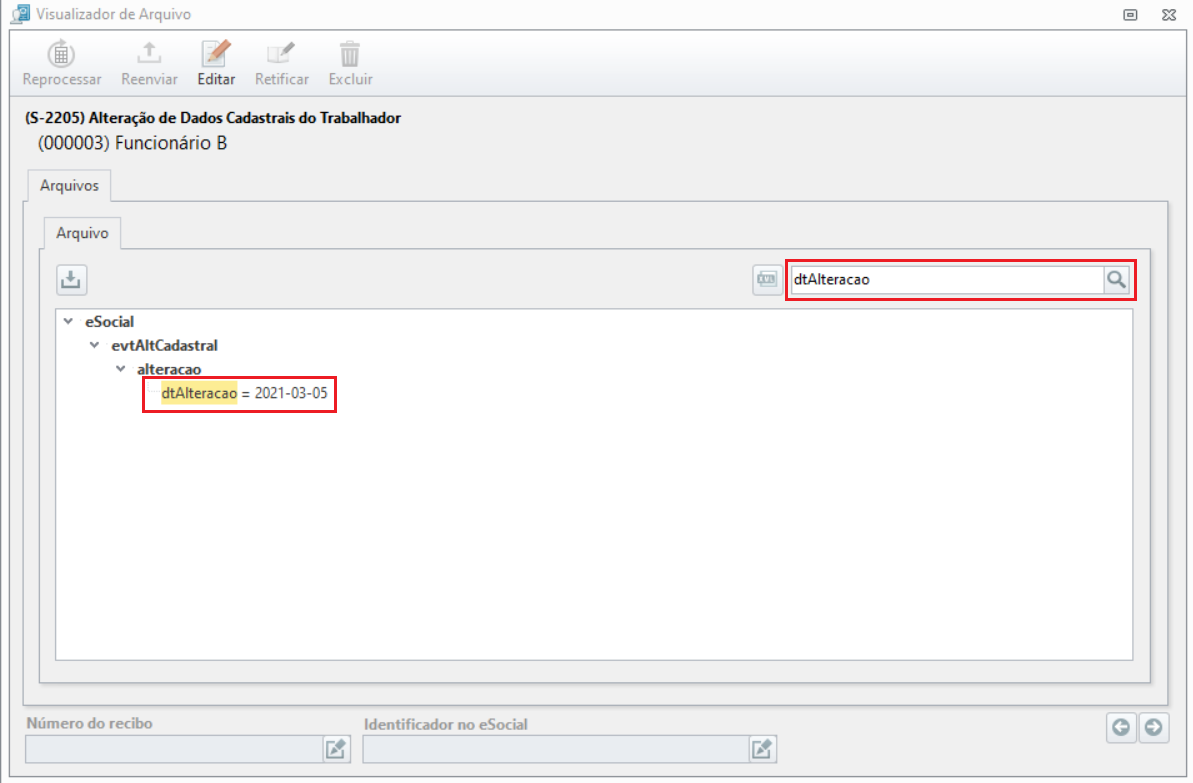Click the Reprocessar toolbar icon
Image resolution: width=1193 pixels, height=783 pixels.
pyautogui.click(x=61, y=55)
